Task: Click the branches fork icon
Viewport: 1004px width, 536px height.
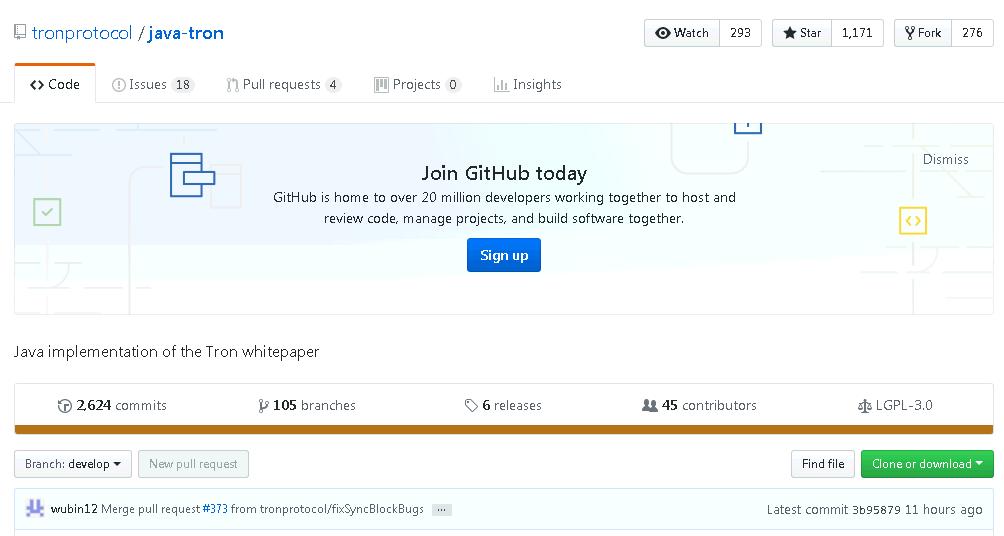Action: pyautogui.click(x=263, y=406)
